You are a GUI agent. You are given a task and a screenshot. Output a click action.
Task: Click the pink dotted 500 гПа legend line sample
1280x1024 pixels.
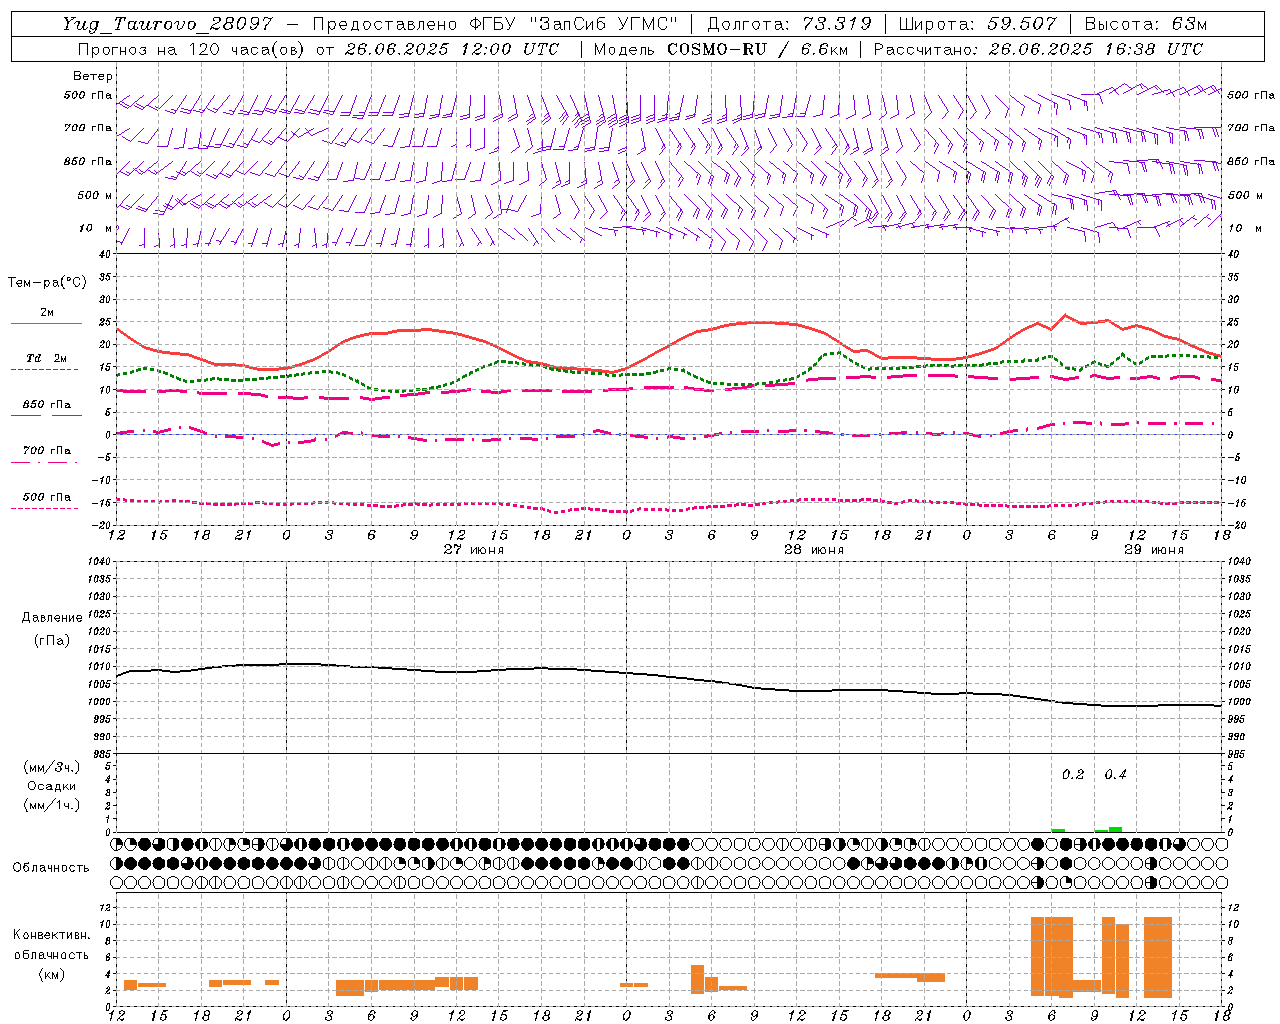[44, 508]
